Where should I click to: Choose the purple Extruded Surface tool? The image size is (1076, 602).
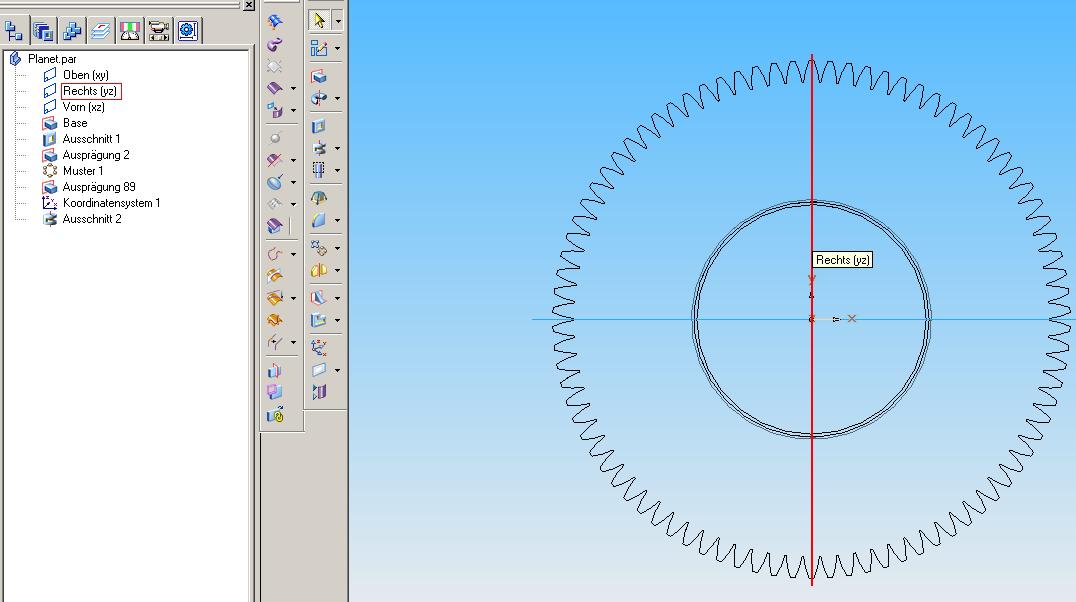click(275, 88)
